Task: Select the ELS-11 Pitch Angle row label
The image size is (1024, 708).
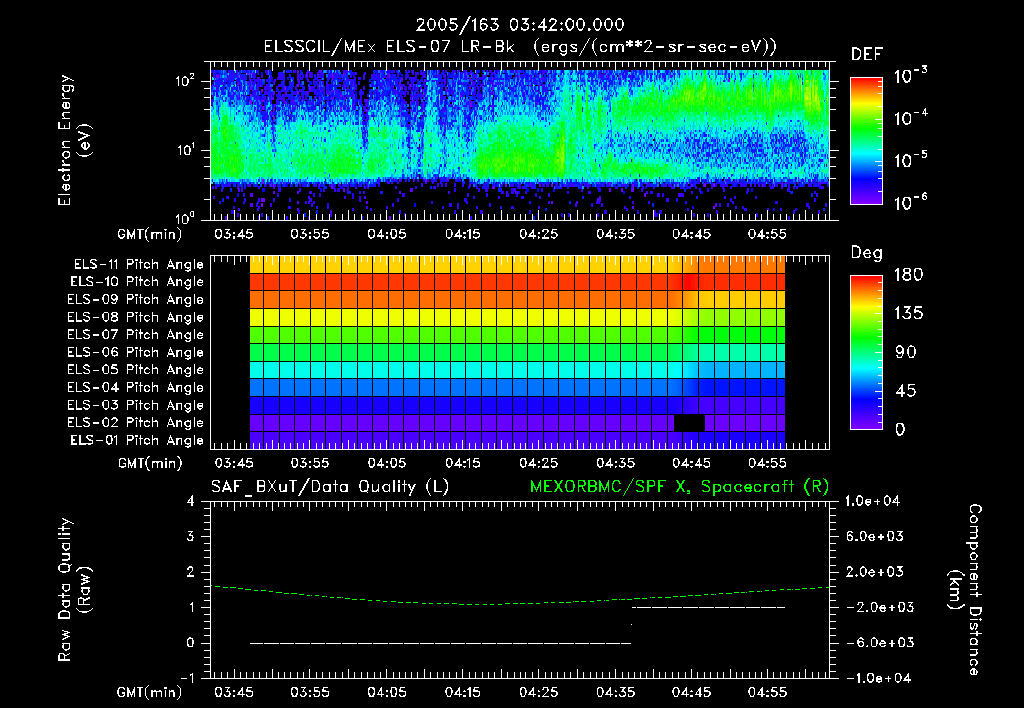Action: [x=138, y=264]
